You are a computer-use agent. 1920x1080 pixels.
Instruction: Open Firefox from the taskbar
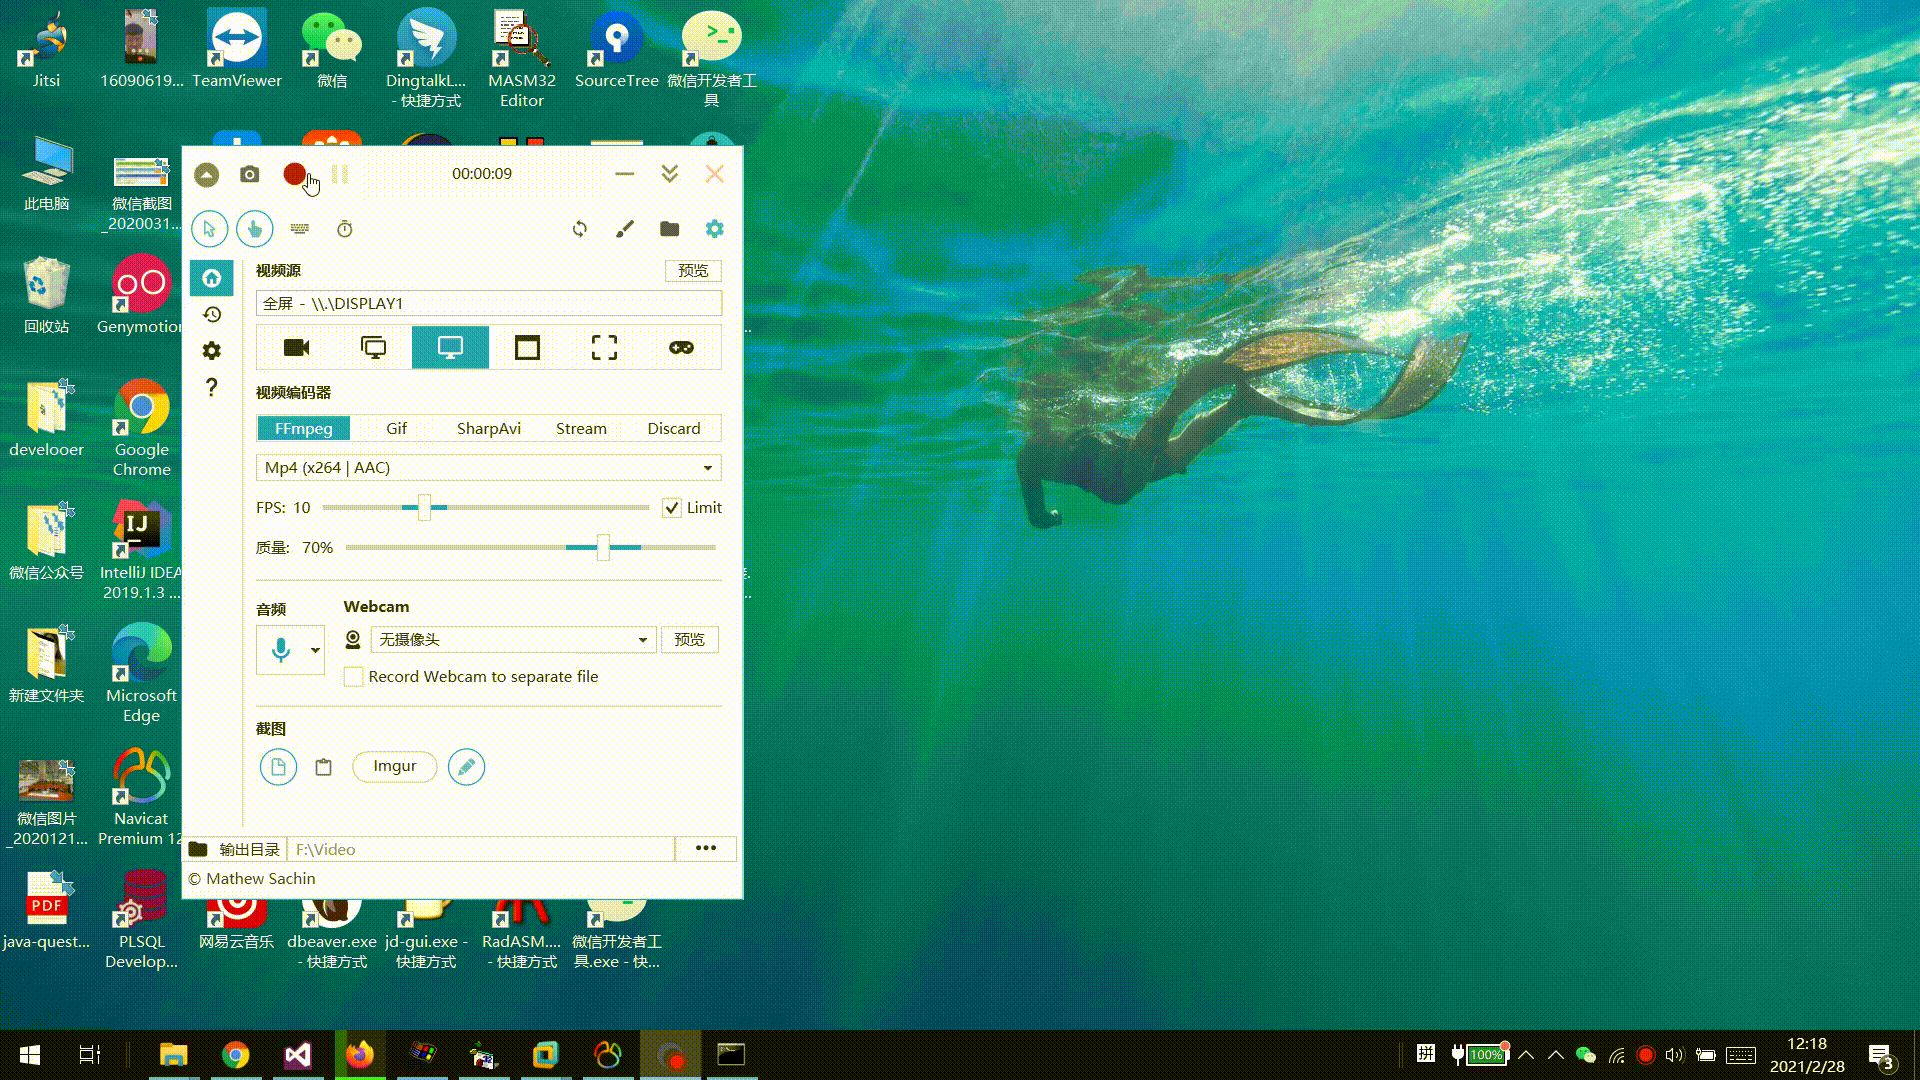(360, 1055)
